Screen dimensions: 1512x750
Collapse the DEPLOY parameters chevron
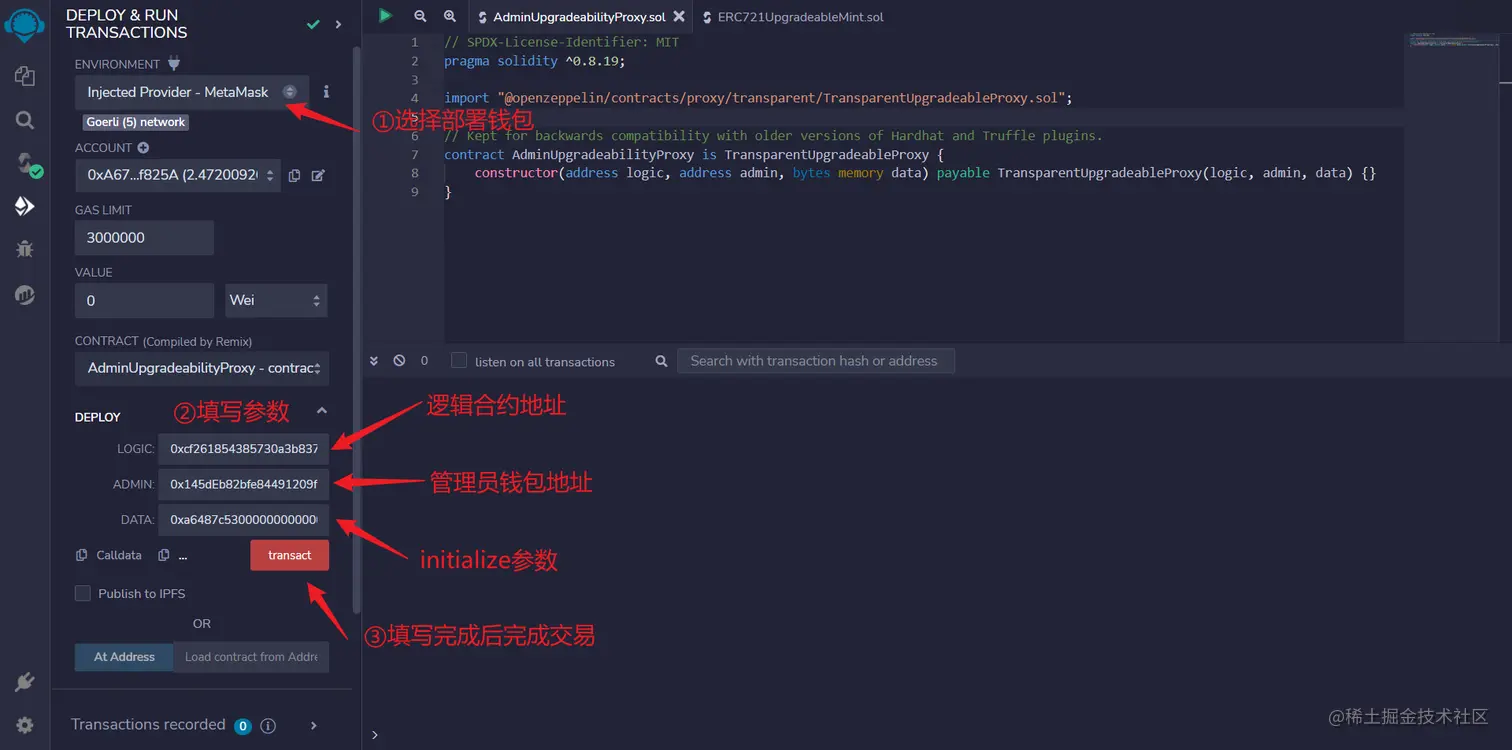tap(321, 411)
